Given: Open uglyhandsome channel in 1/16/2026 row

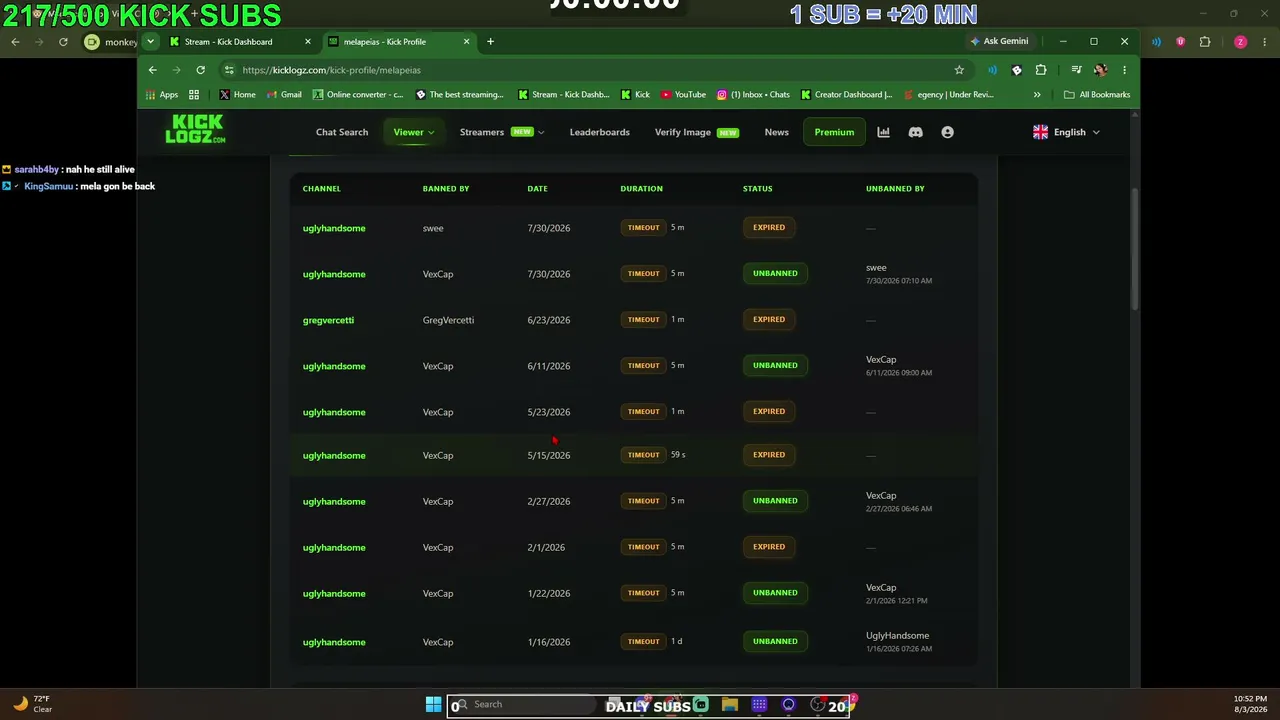Looking at the screenshot, I should pyautogui.click(x=334, y=642).
